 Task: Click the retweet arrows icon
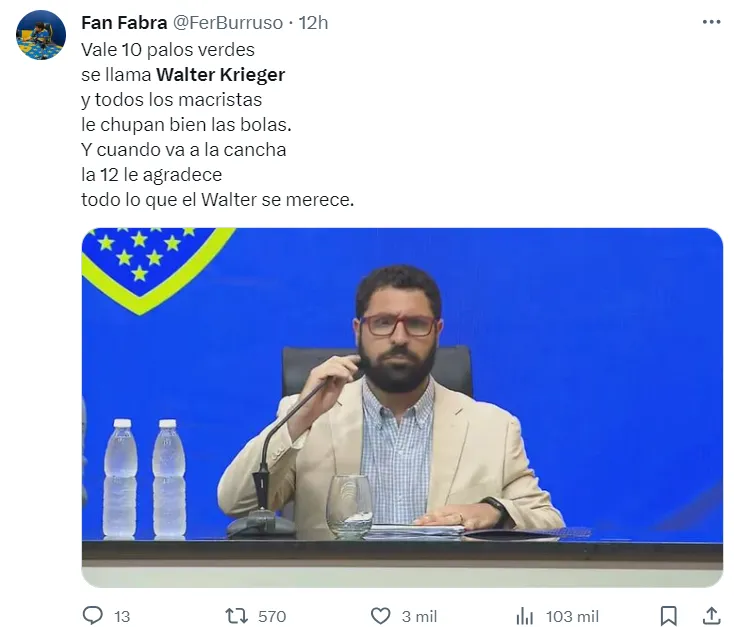[x=236, y=615]
